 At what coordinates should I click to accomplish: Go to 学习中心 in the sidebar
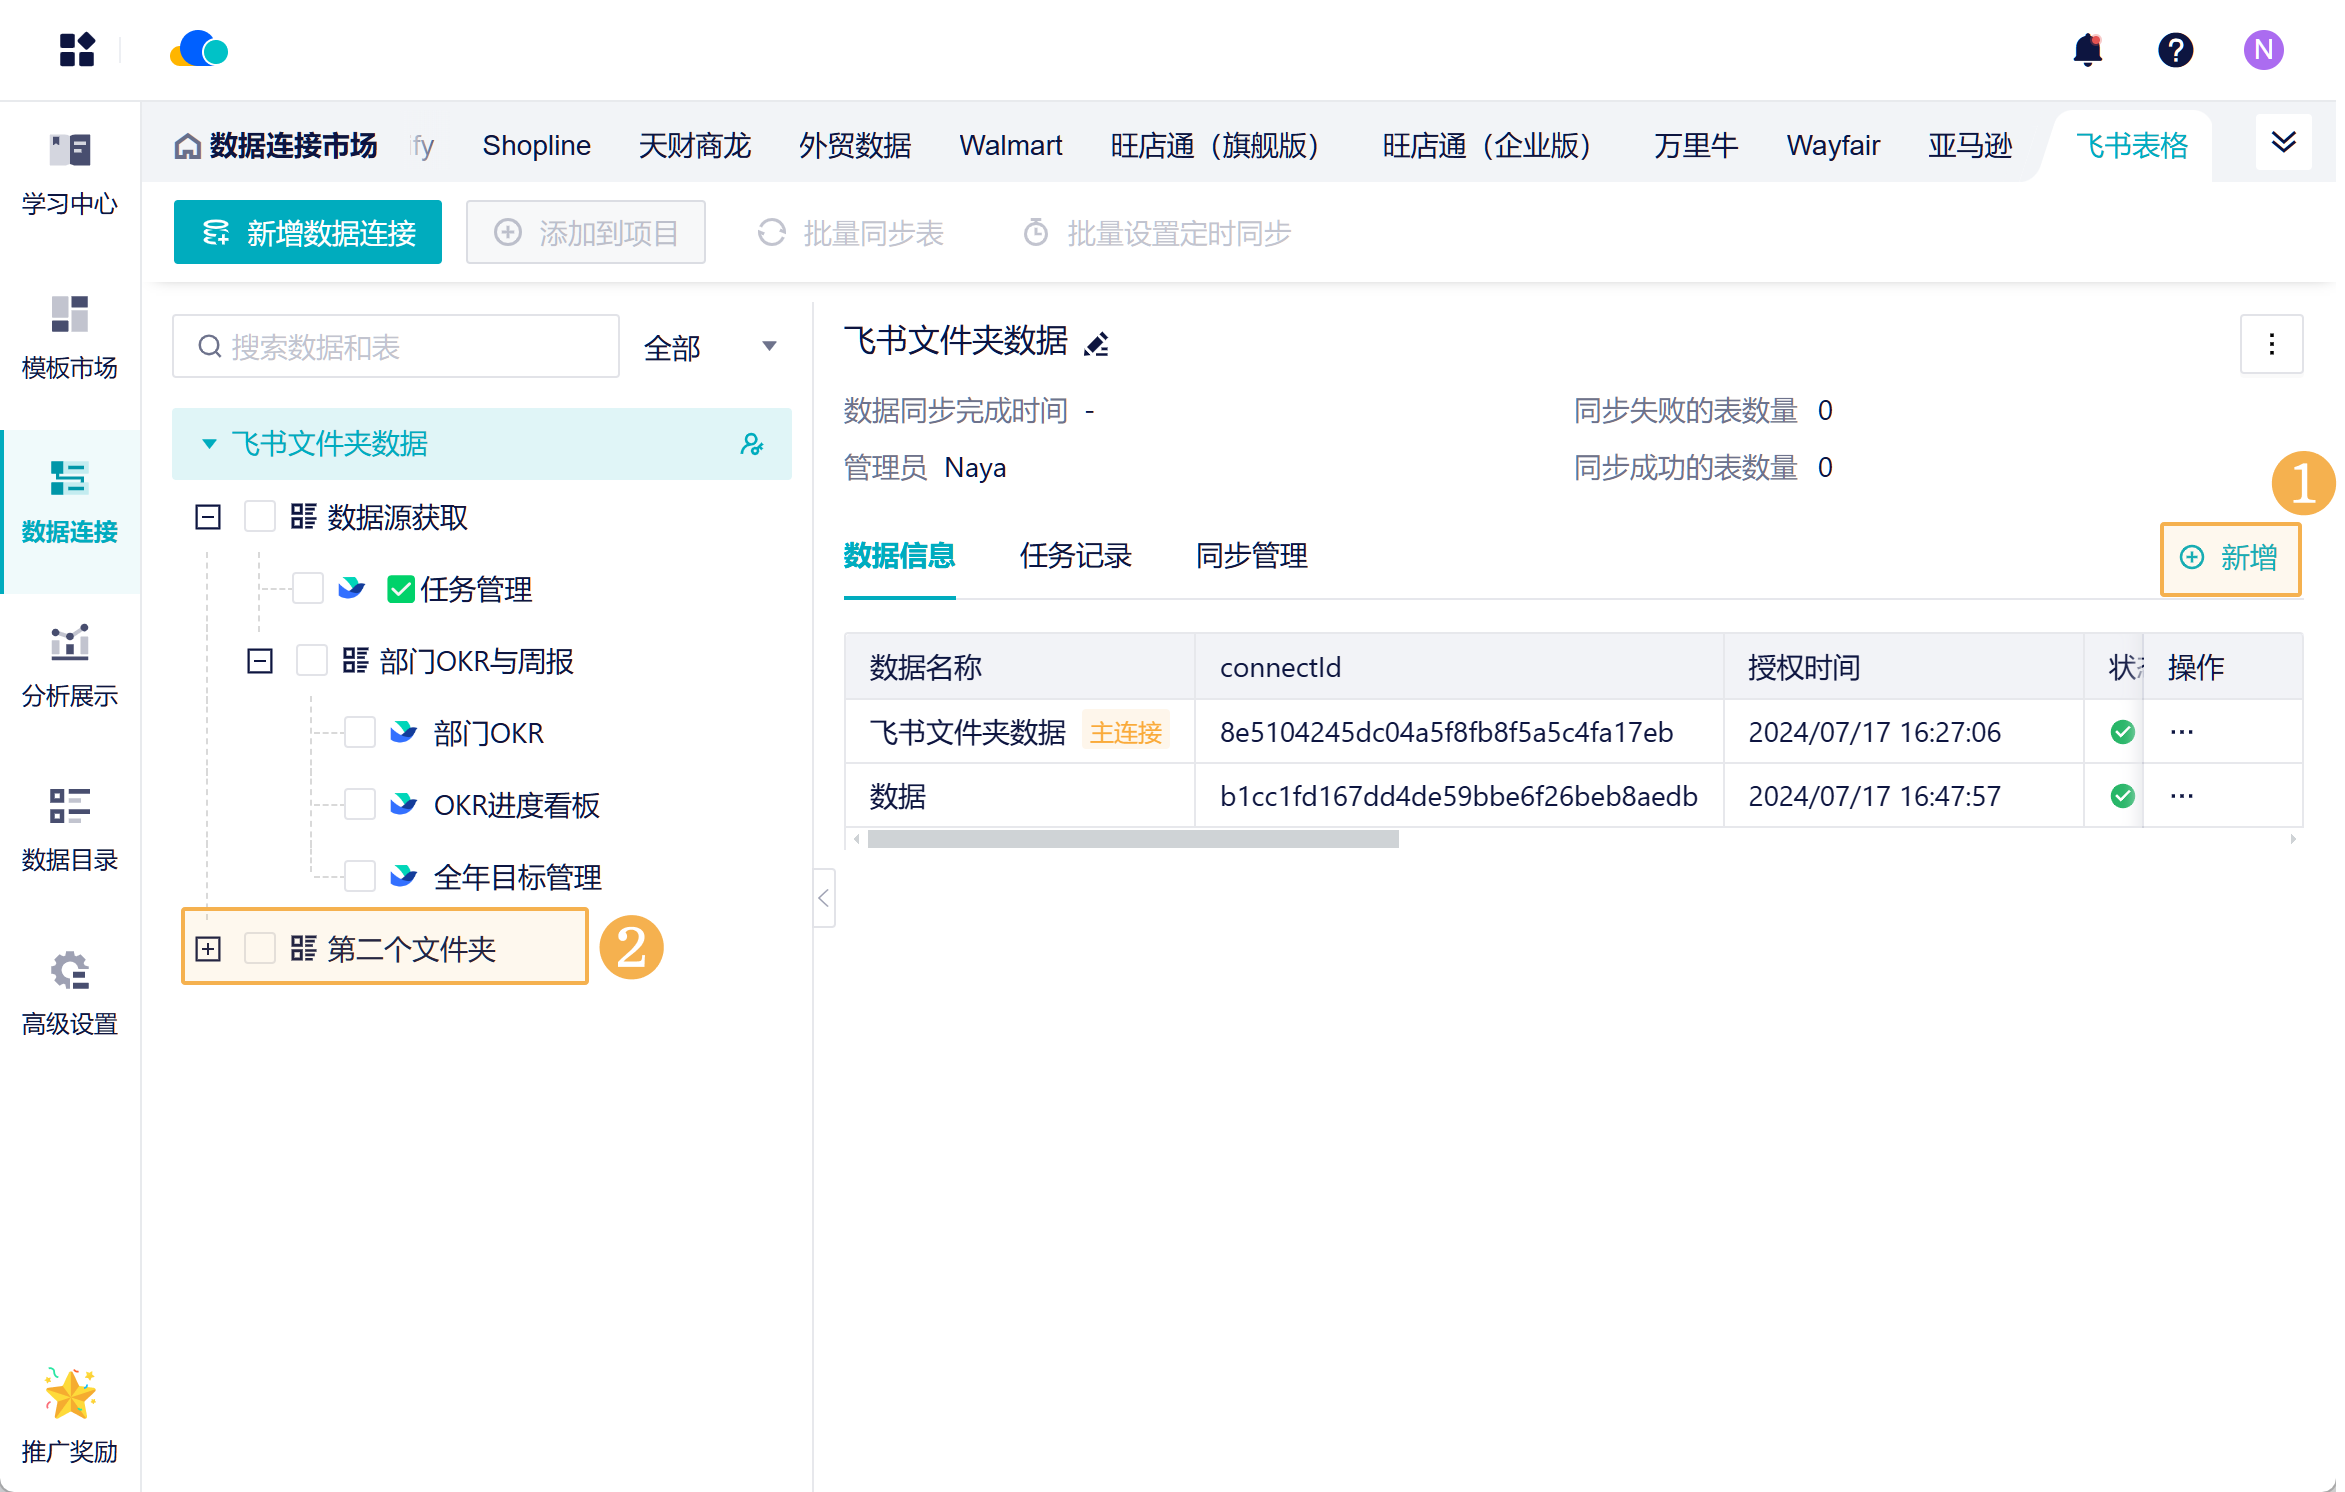point(70,175)
